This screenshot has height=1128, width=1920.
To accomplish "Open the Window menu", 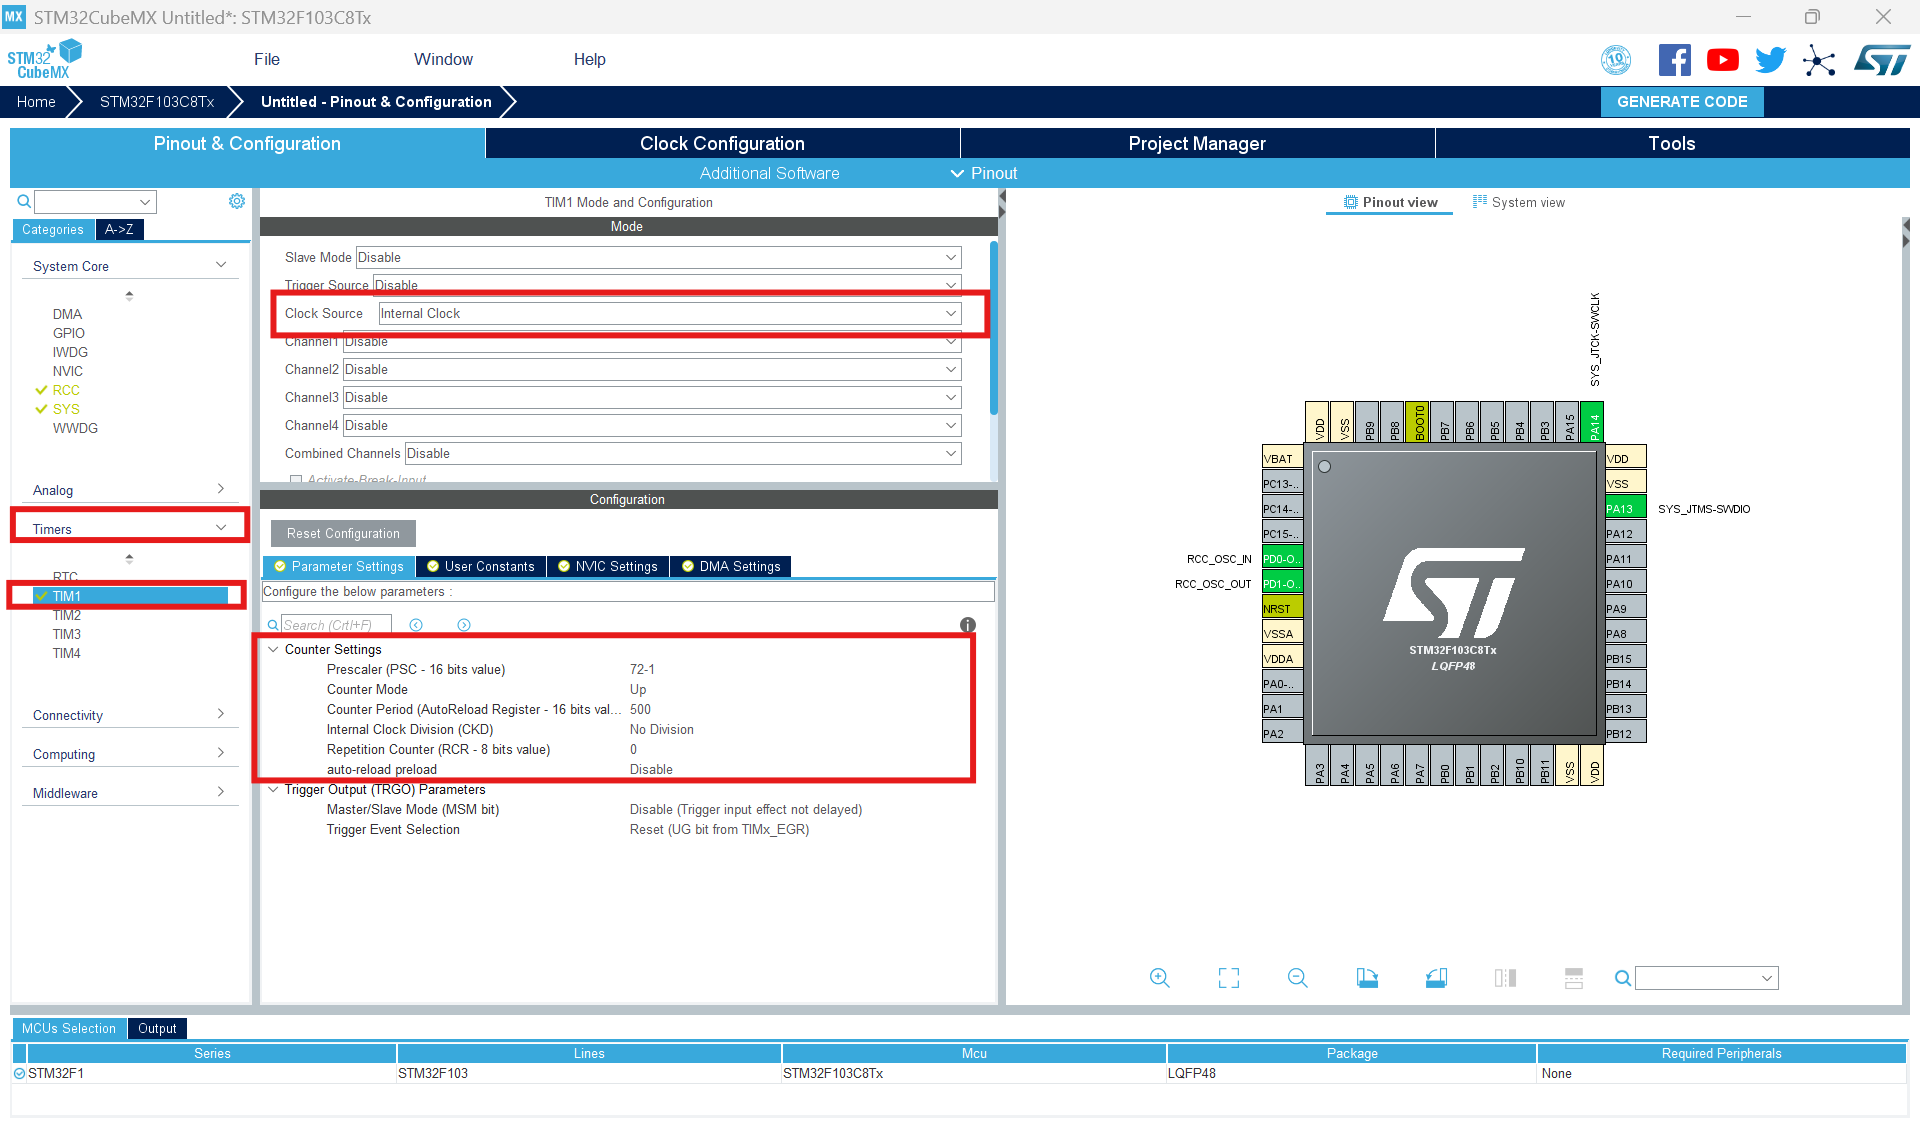I will [443, 59].
